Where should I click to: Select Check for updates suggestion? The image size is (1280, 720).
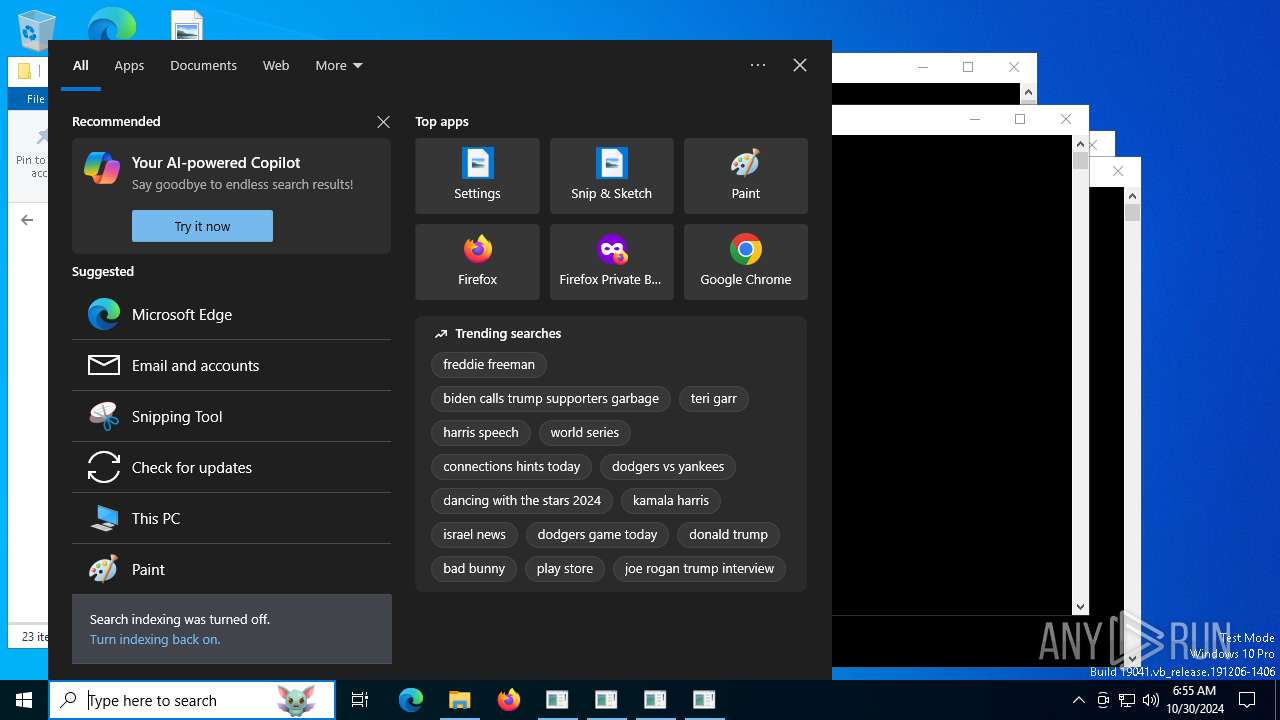tap(231, 467)
